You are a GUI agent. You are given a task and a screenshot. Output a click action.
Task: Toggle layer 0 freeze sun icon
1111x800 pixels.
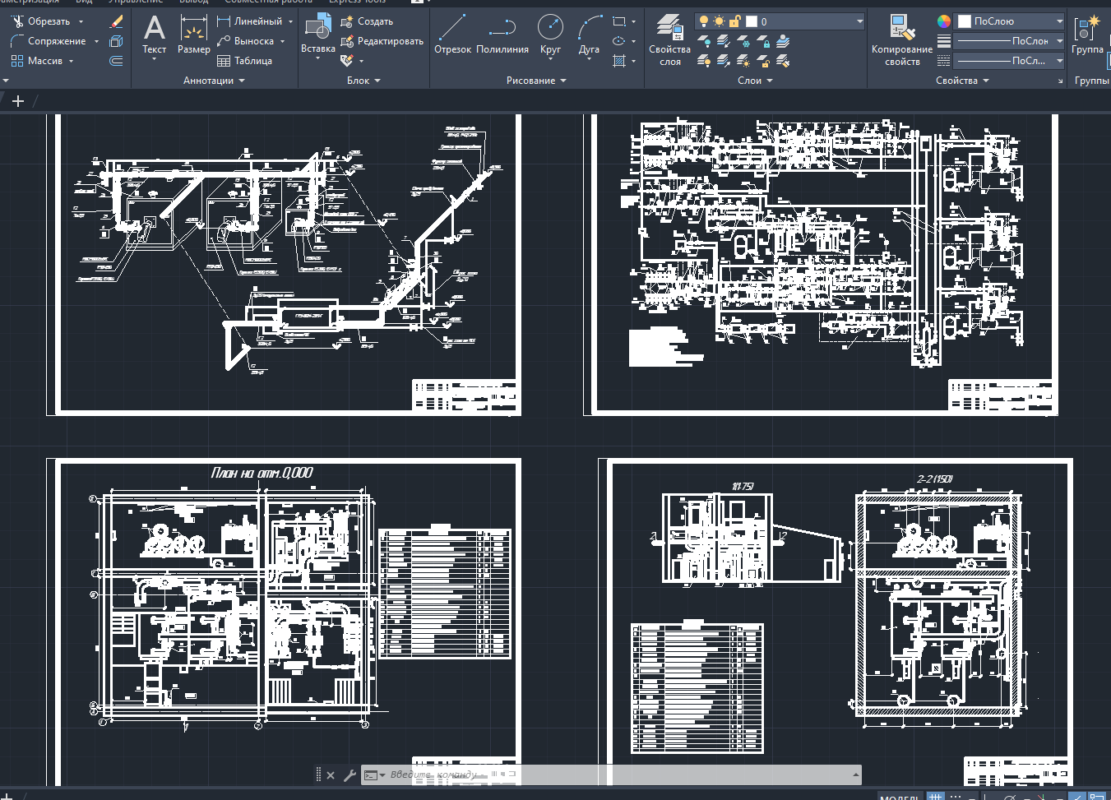tap(719, 21)
